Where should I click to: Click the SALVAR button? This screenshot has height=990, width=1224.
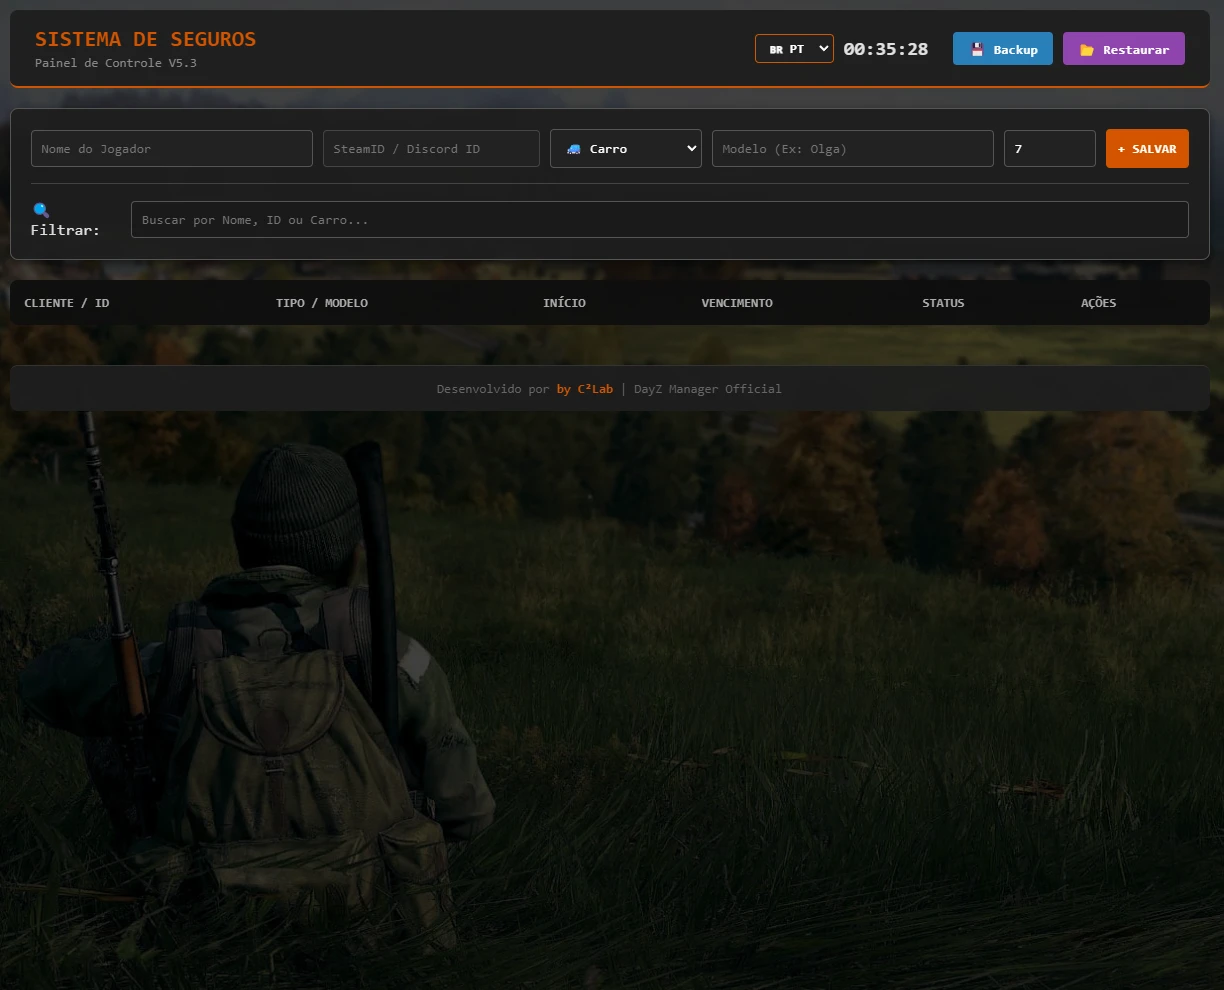pos(1147,148)
